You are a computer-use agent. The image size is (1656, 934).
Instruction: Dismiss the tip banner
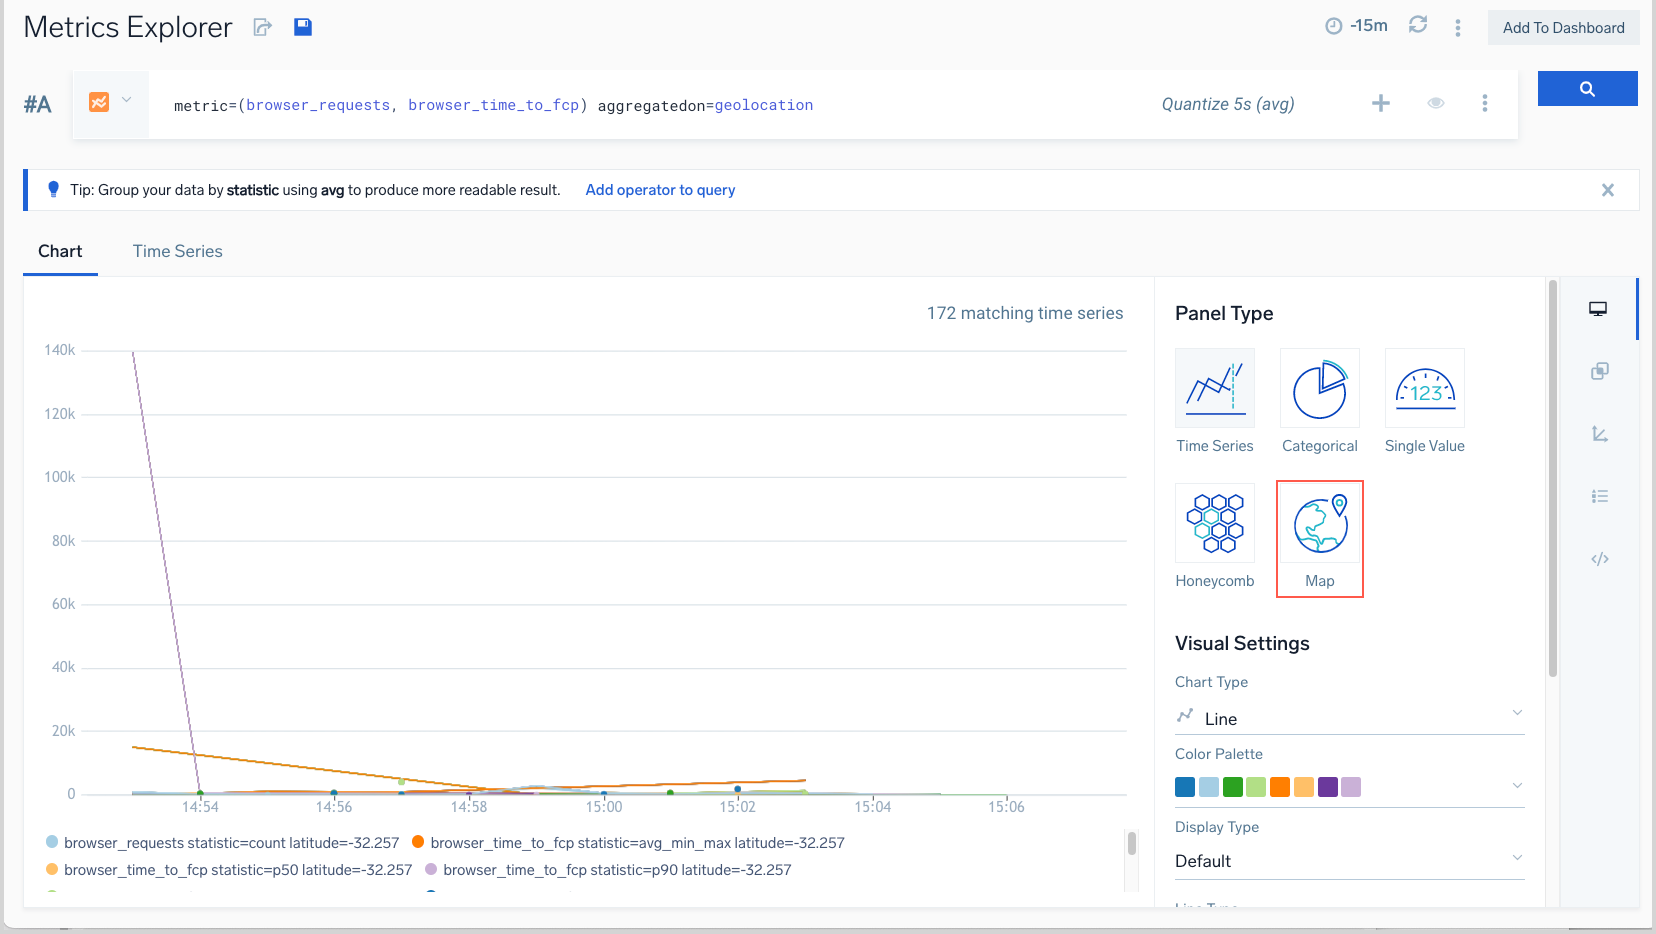1608,190
